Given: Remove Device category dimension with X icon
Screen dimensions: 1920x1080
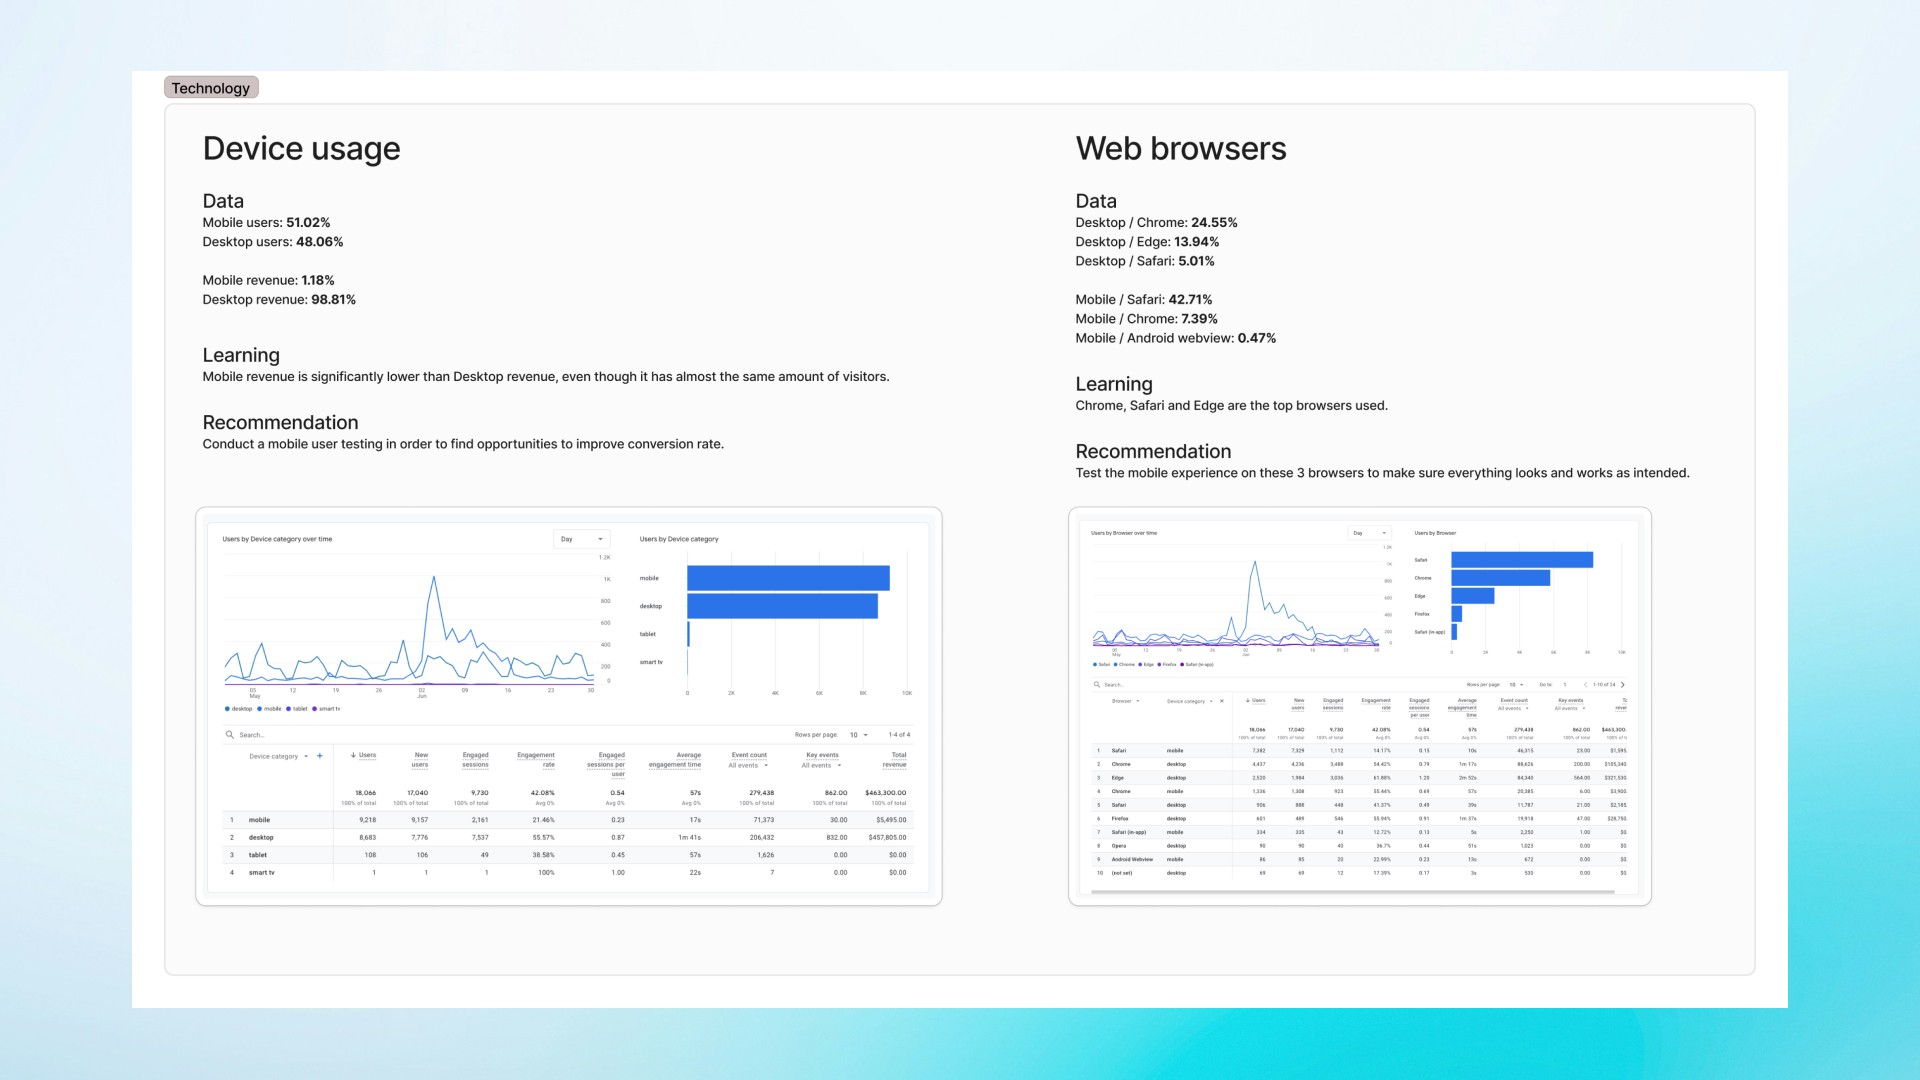Looking at the screenshot, I should click(x=1221, y=701).
